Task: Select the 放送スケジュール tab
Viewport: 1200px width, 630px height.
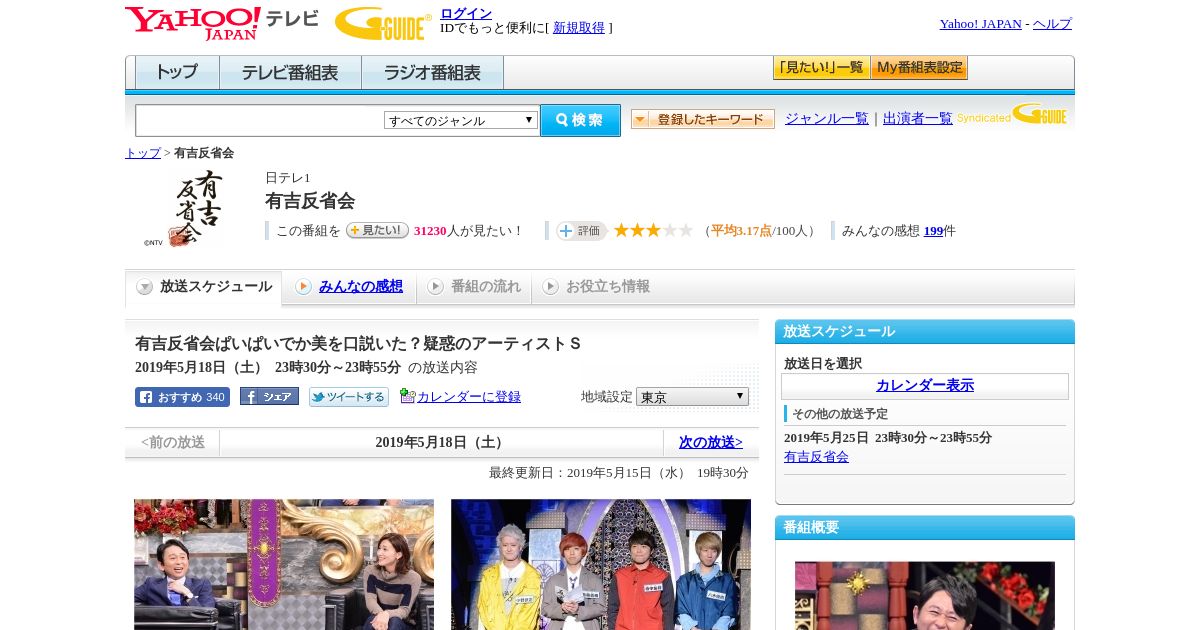Action: [204, 287]
